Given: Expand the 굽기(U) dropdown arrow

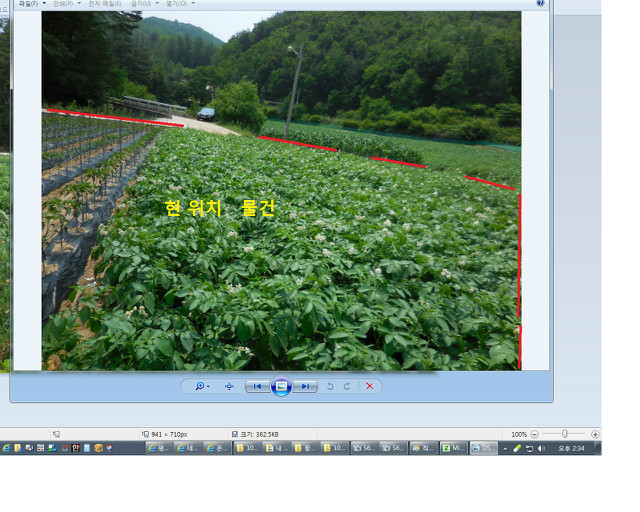Looking at the screenshot, I should click(157, 3).
